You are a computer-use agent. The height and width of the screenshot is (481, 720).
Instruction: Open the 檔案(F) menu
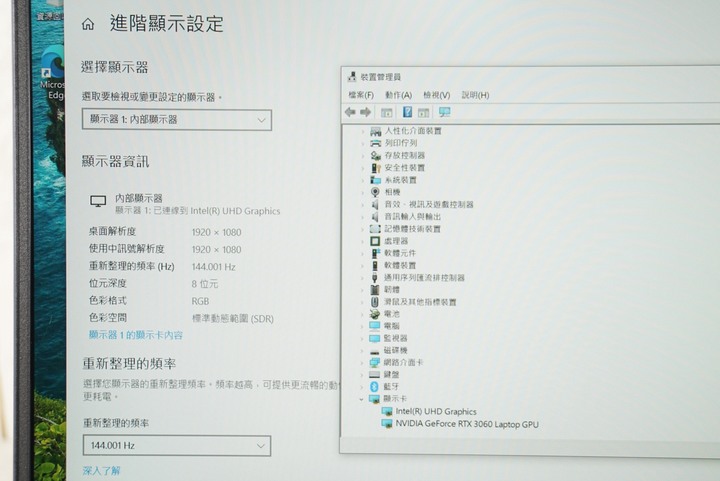click(x=361, y=95)
